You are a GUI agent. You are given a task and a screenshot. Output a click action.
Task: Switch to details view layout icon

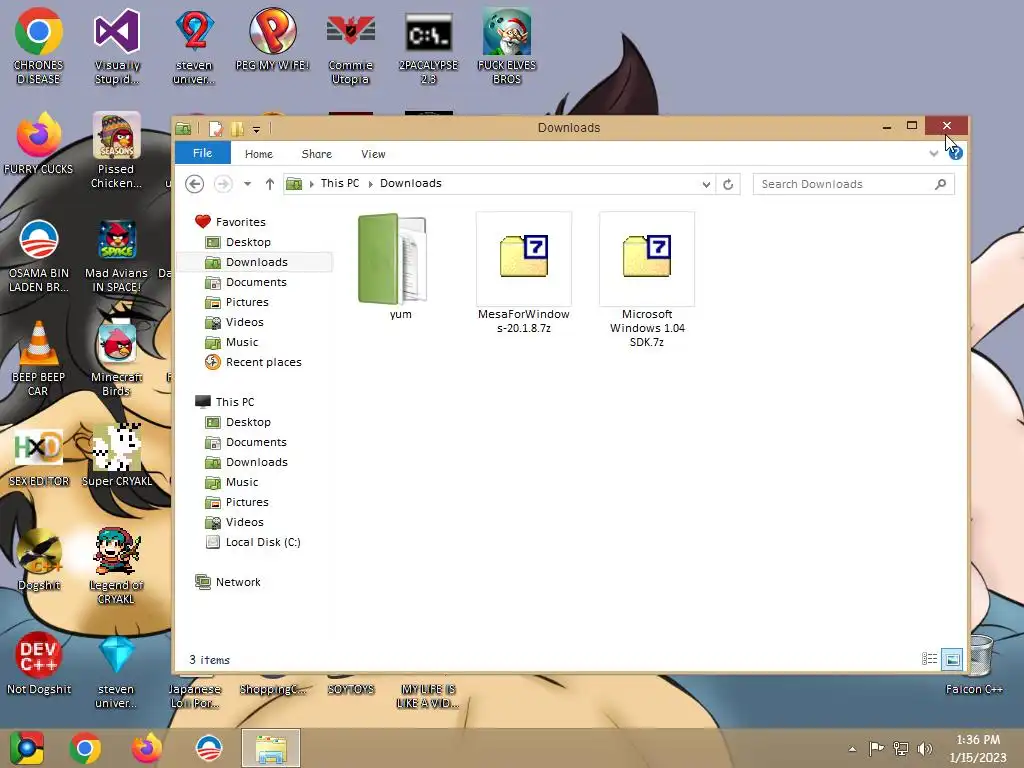[929, 659]
